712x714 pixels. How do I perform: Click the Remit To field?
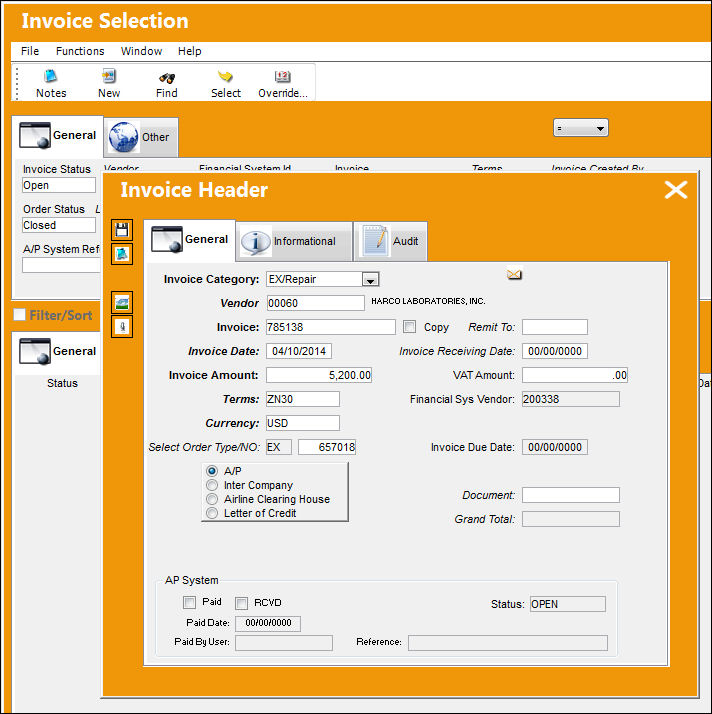(555, 327)
